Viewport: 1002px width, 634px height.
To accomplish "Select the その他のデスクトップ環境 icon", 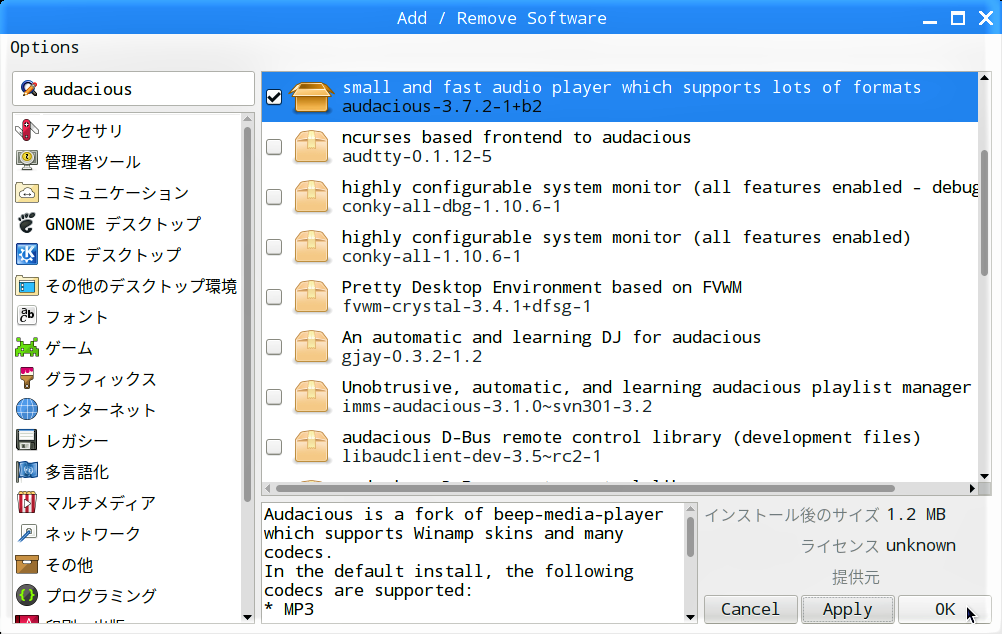I will 27,286.
